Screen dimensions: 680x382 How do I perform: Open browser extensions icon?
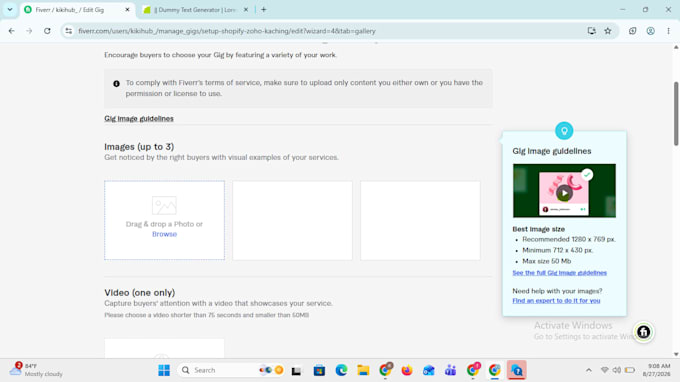pos(632,31)
